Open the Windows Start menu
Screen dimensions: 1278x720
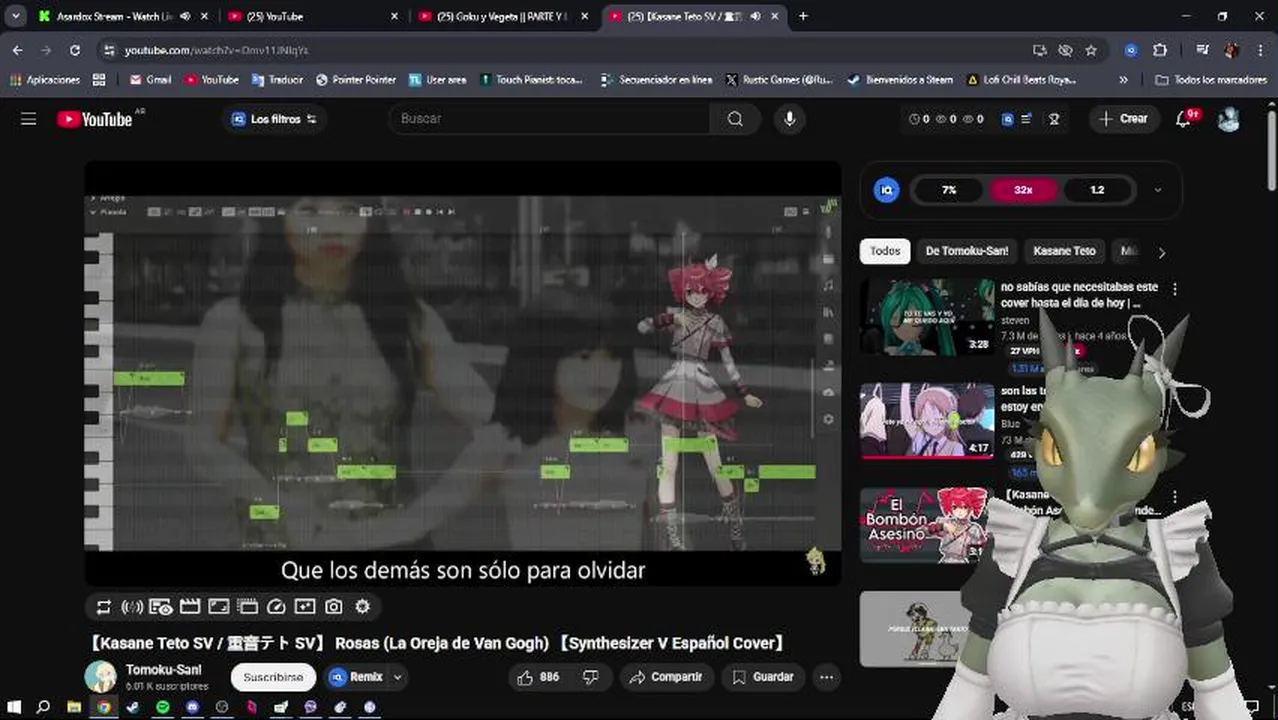(x=14, y=707)
